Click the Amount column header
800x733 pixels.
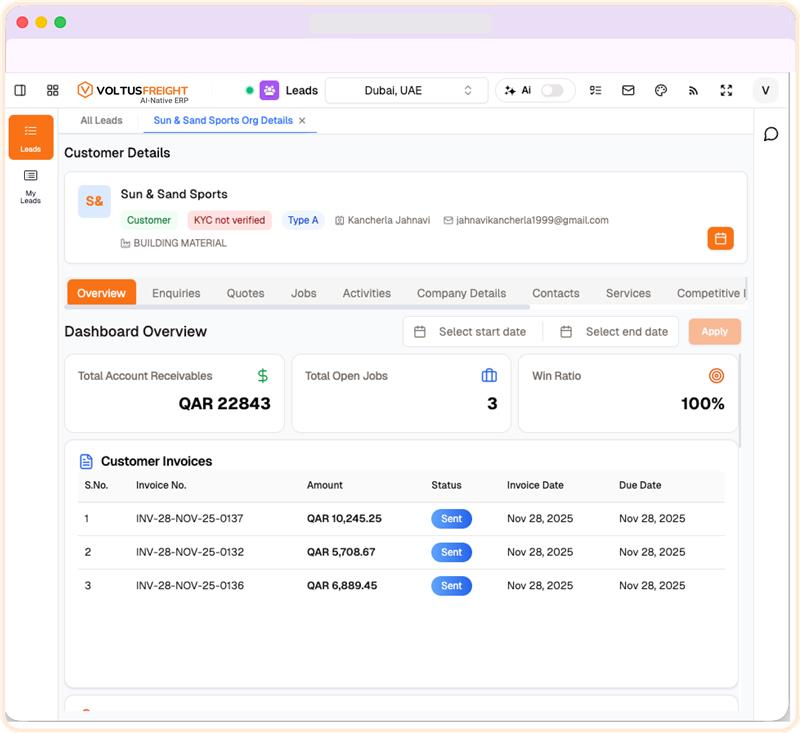(324, 485)
